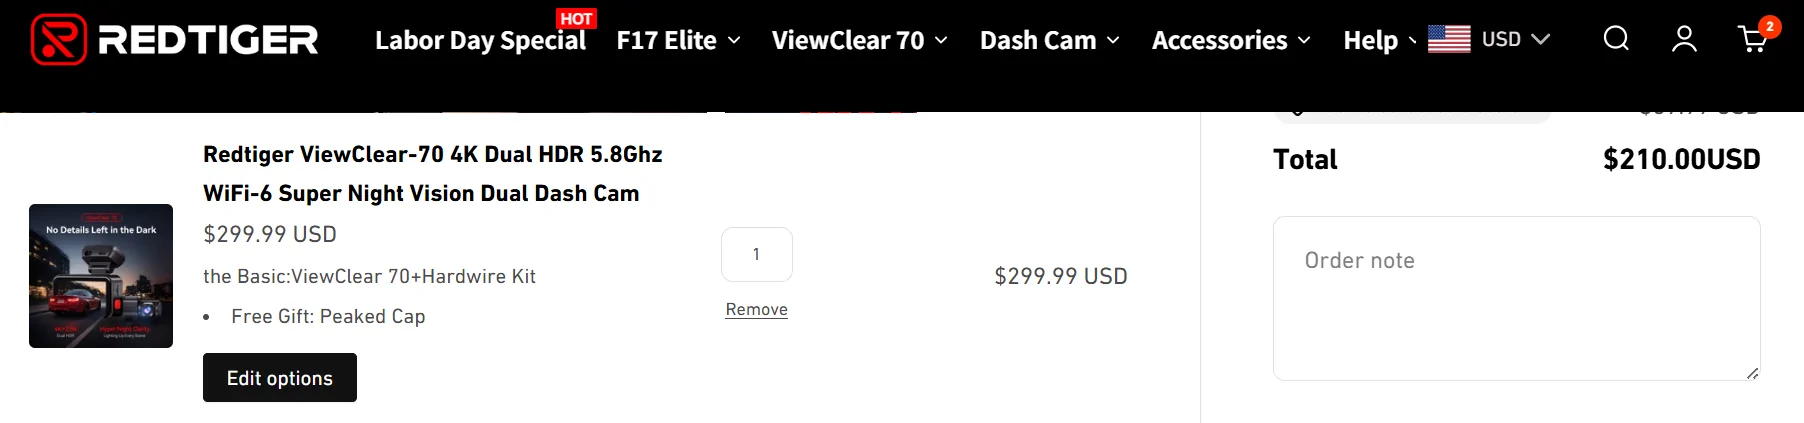
Task: Open the Accessories menu
Action: pyautogui.click(x=1231, y=40)
